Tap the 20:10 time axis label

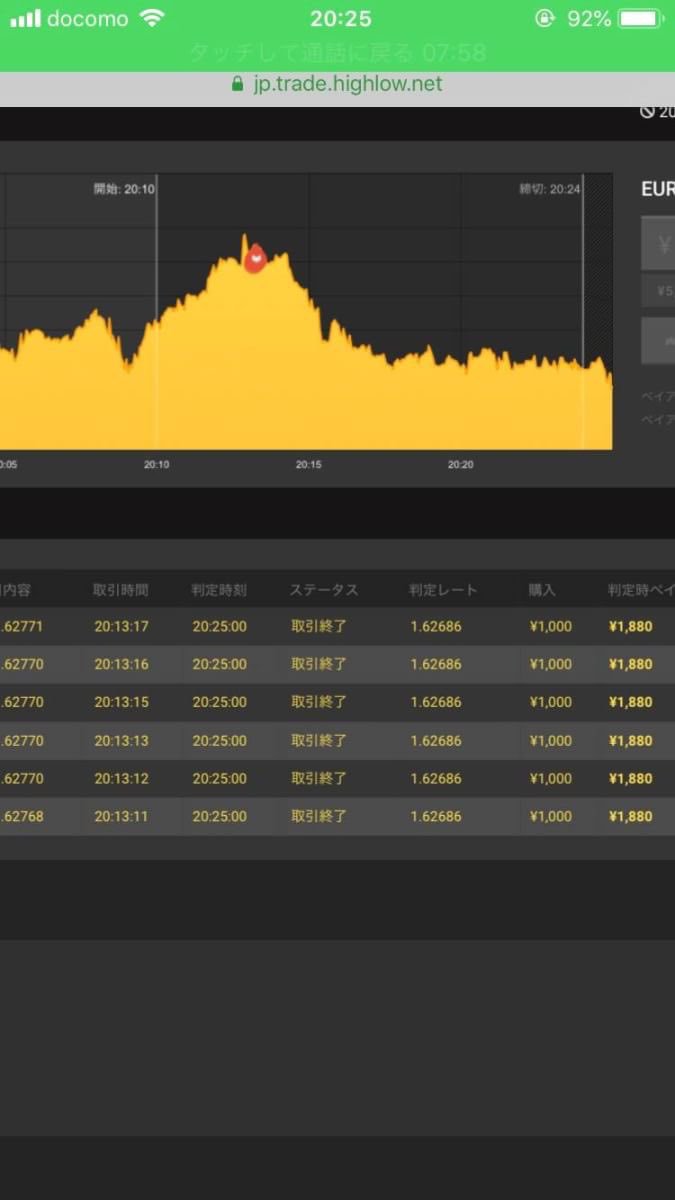(x=157, y=464)
